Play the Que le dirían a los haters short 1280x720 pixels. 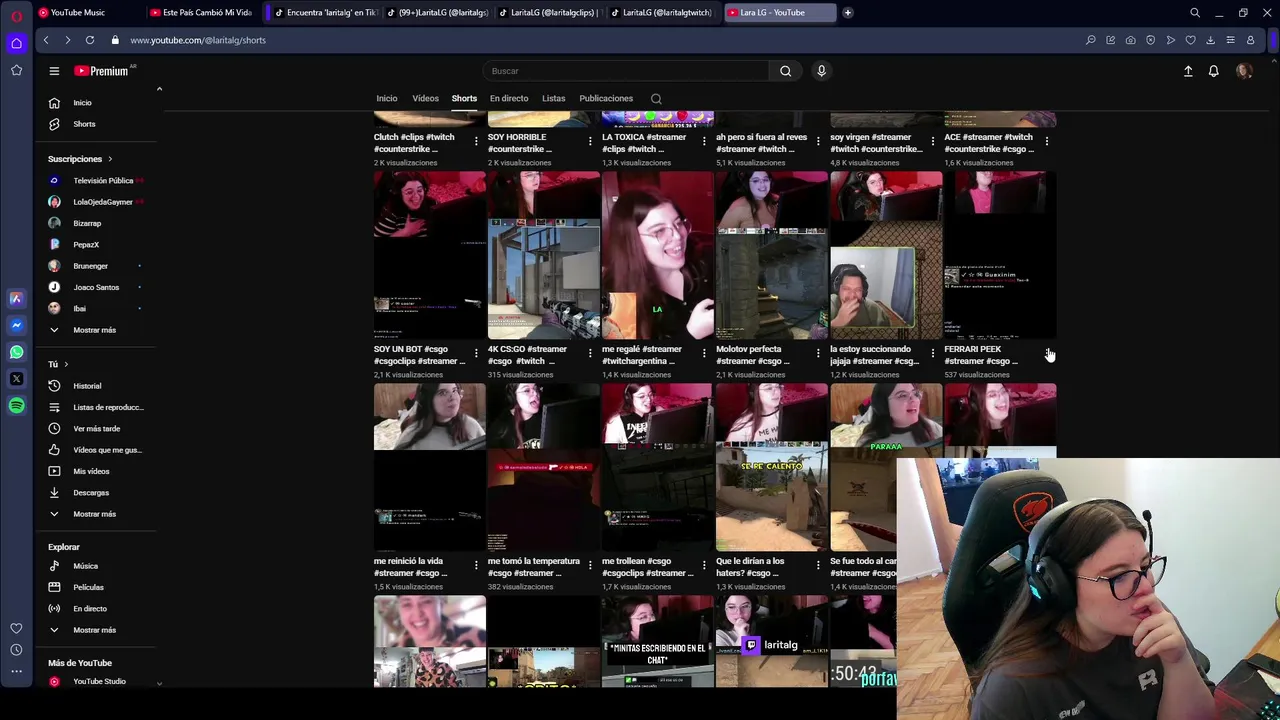pyautogui.click(x=772, y=467)
